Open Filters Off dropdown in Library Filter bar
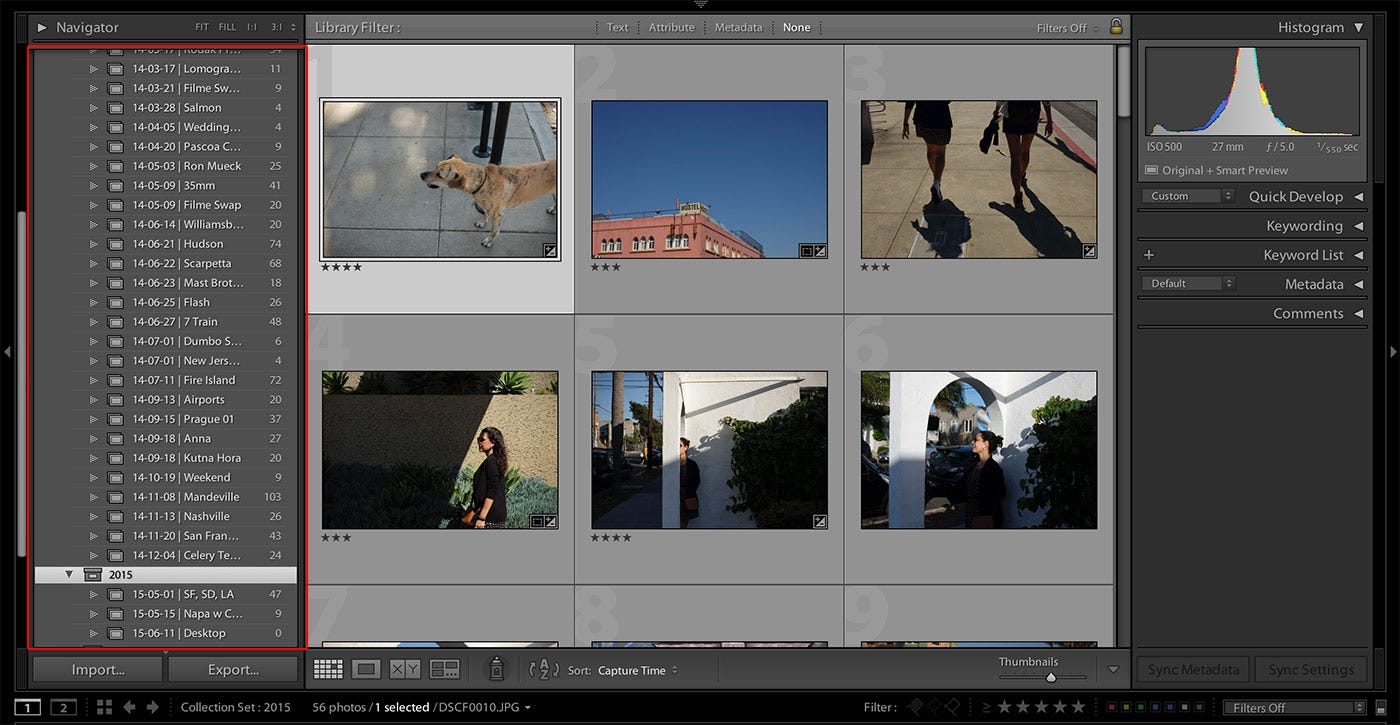Image resolution: width=1400 pixels, height=725 pixels. (1067, 28)
